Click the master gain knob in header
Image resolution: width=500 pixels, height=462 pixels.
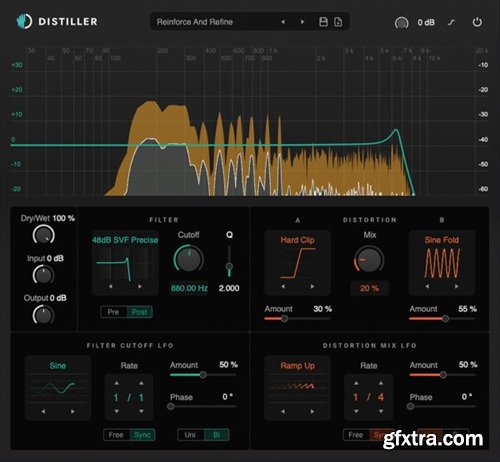(x=401, y=23)
